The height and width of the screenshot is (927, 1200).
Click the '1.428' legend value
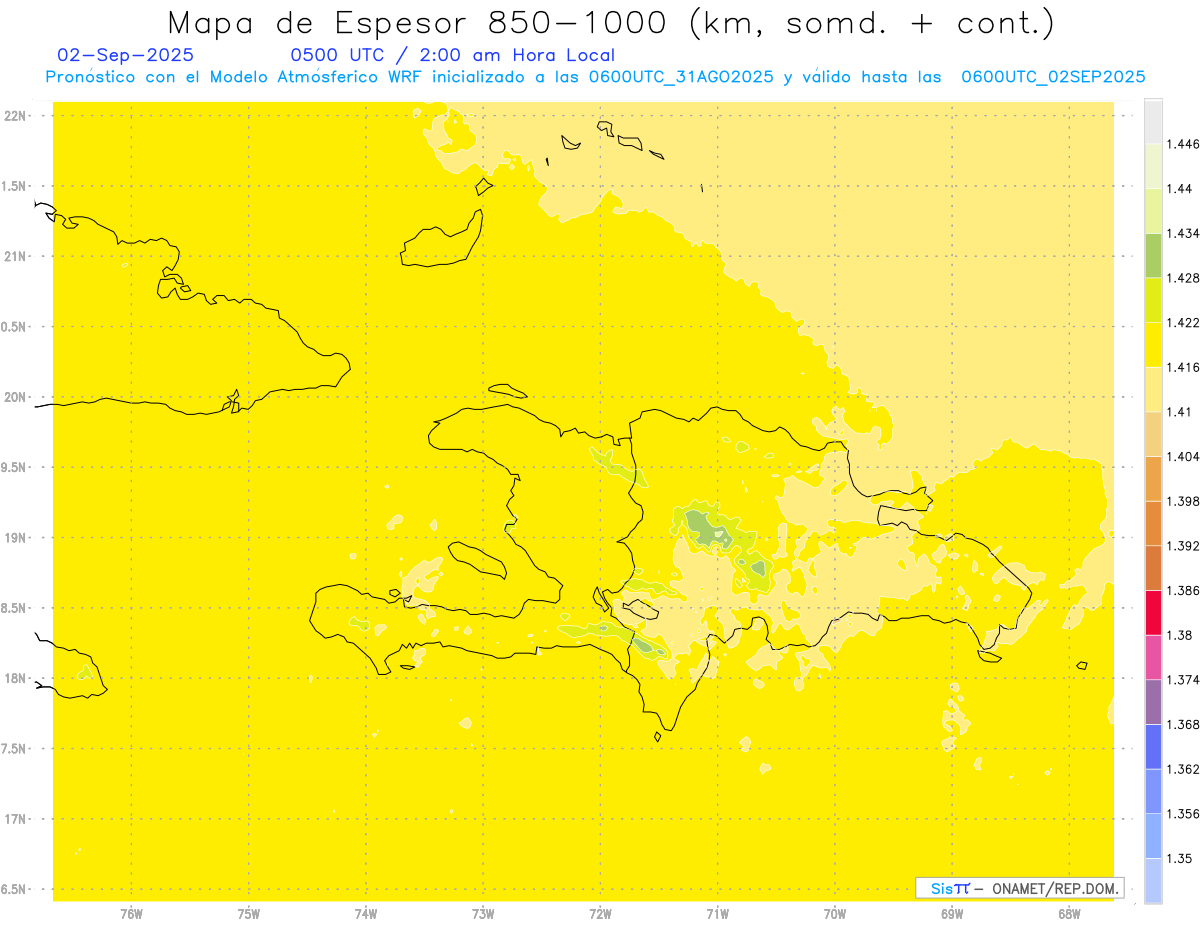(x=1182, y=278)
